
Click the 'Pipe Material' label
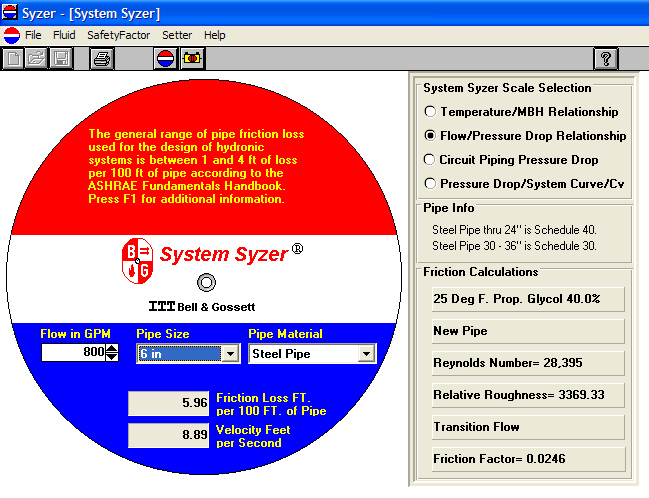pyautogui.click(x=285, y=334)
